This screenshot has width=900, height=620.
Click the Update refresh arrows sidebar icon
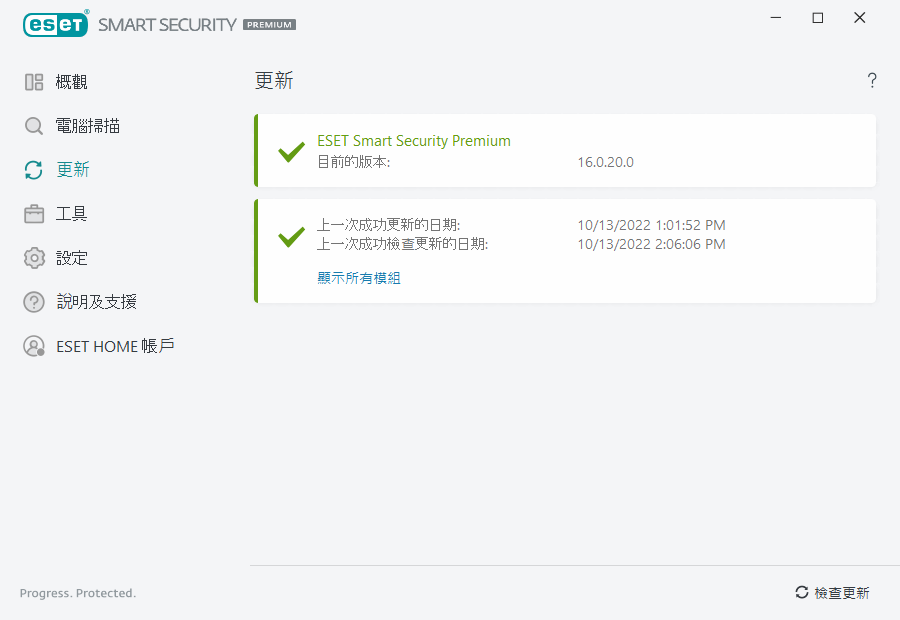point(34,170)
